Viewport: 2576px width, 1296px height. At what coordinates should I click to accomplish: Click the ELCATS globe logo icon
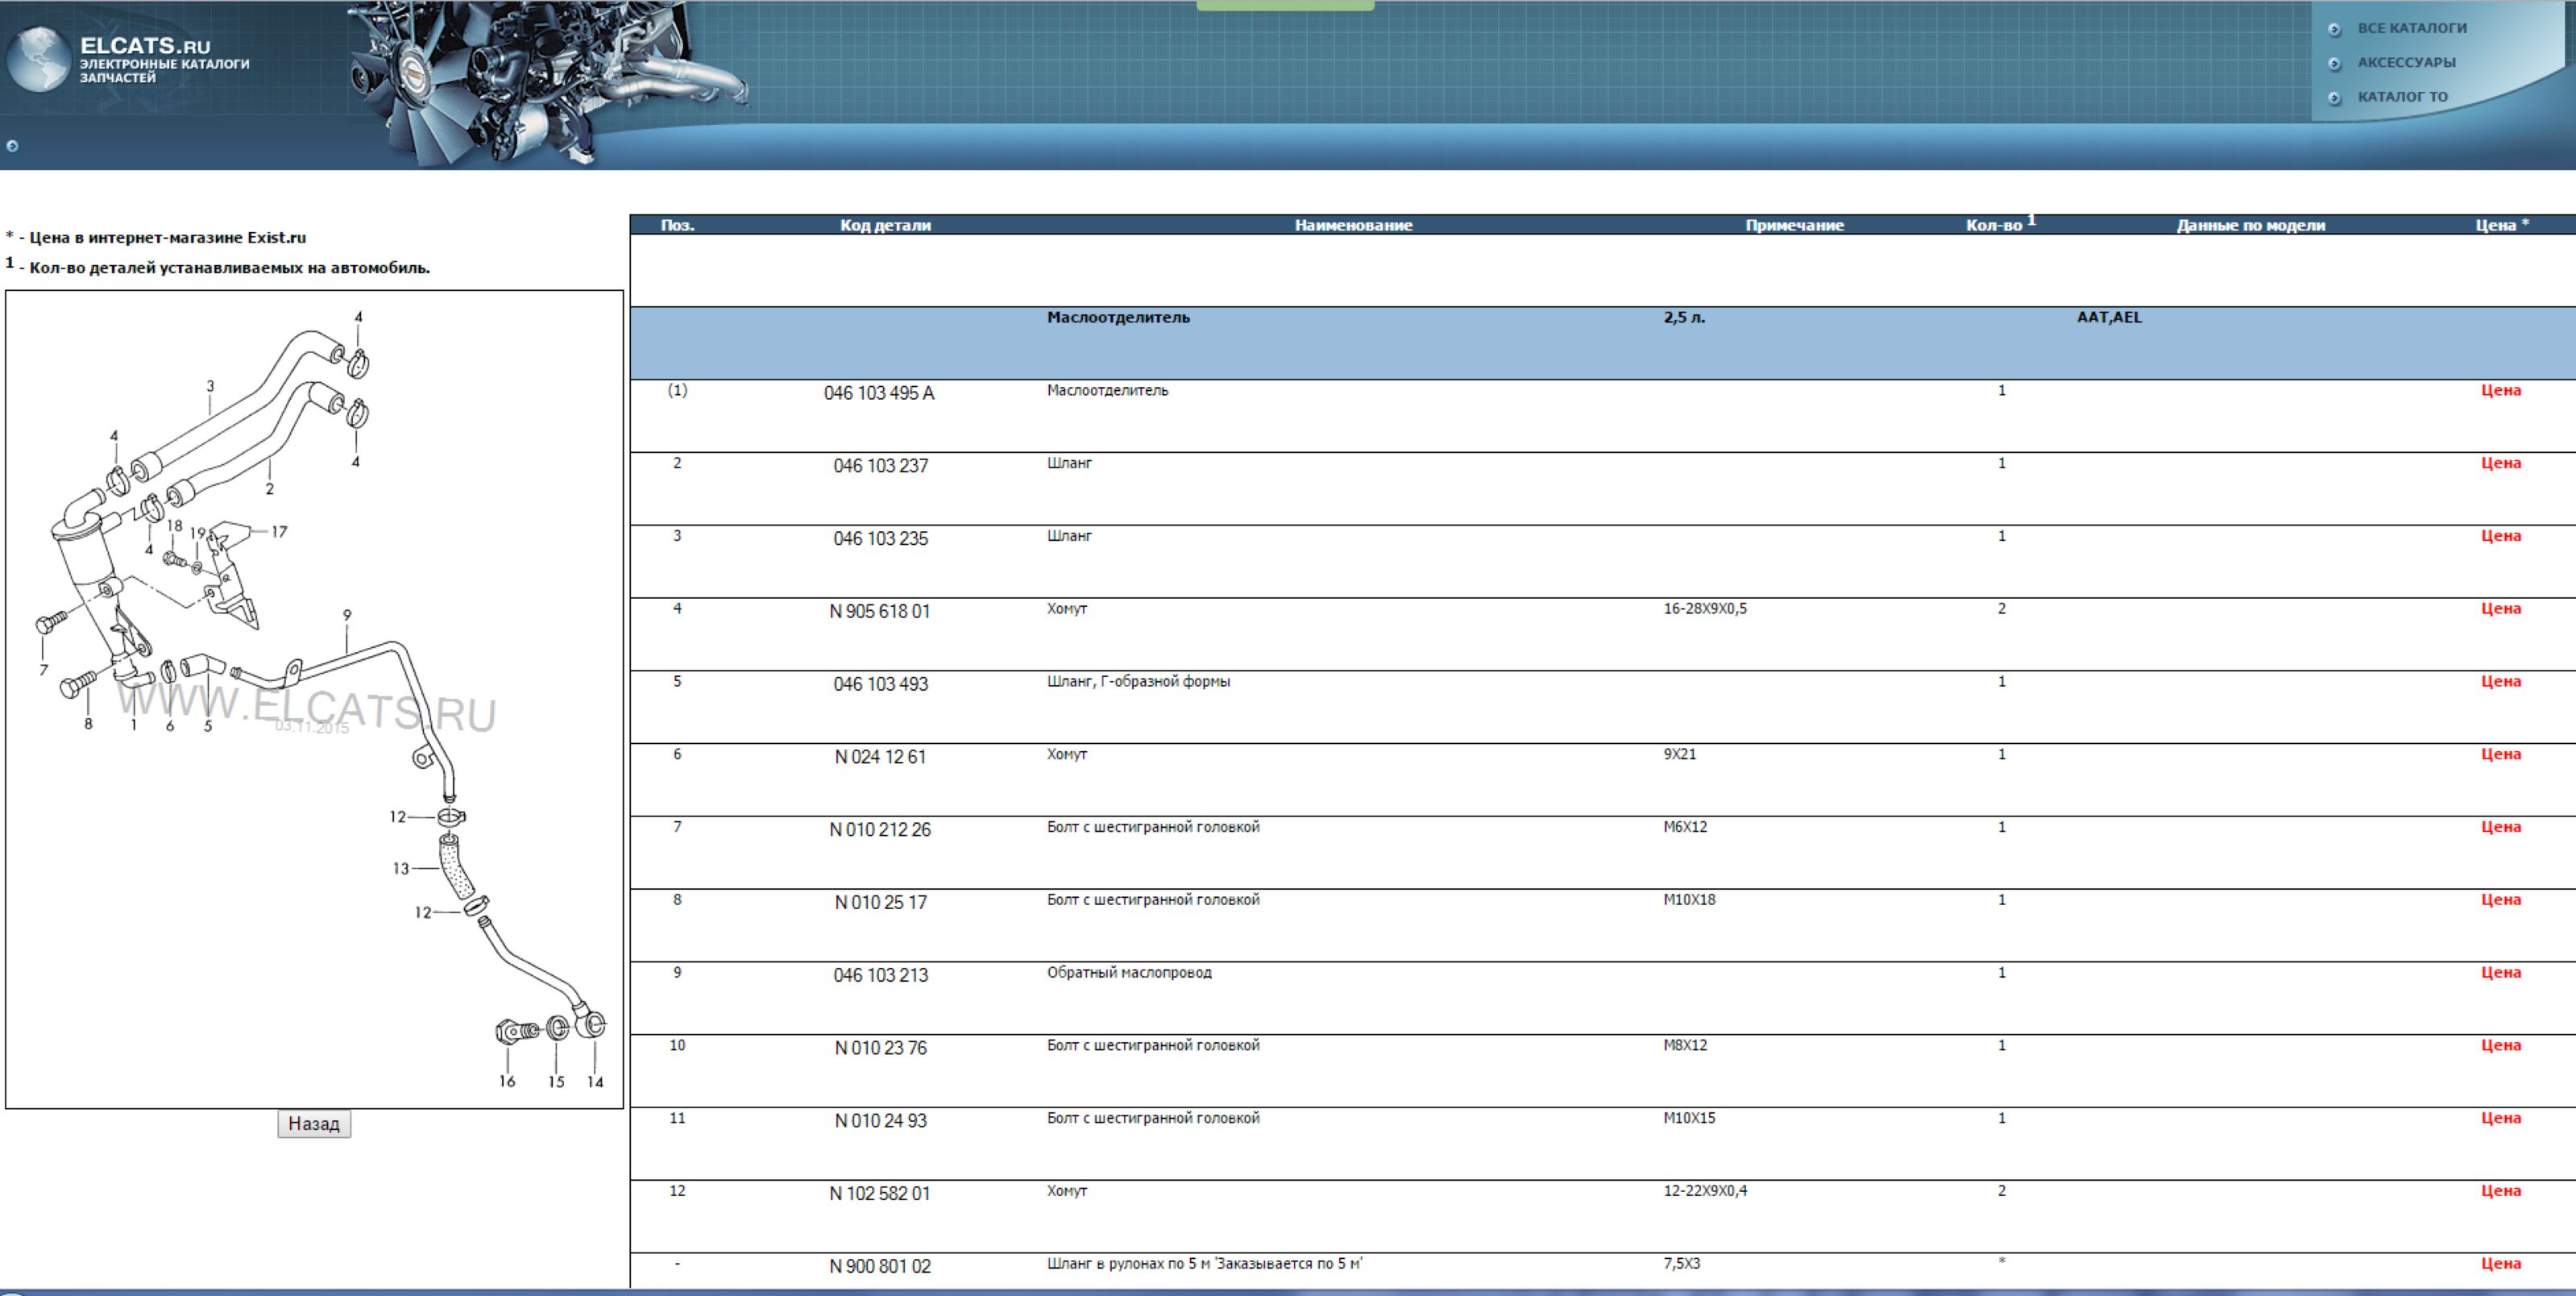click(38, 60)
